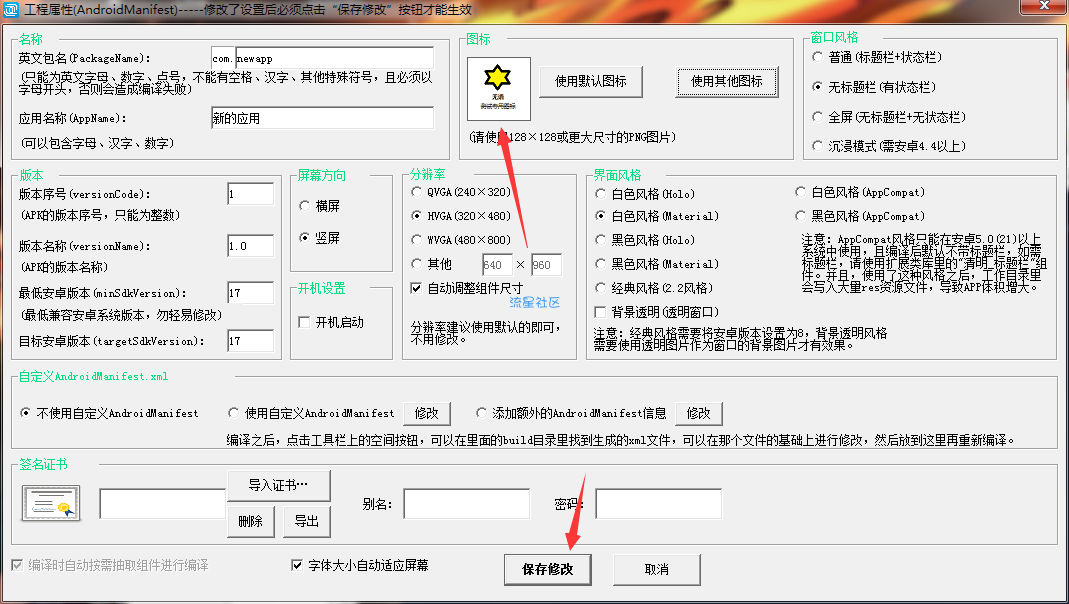
Task: Select 经典风格 (2.2风格) theme
Action: [654, 288]
